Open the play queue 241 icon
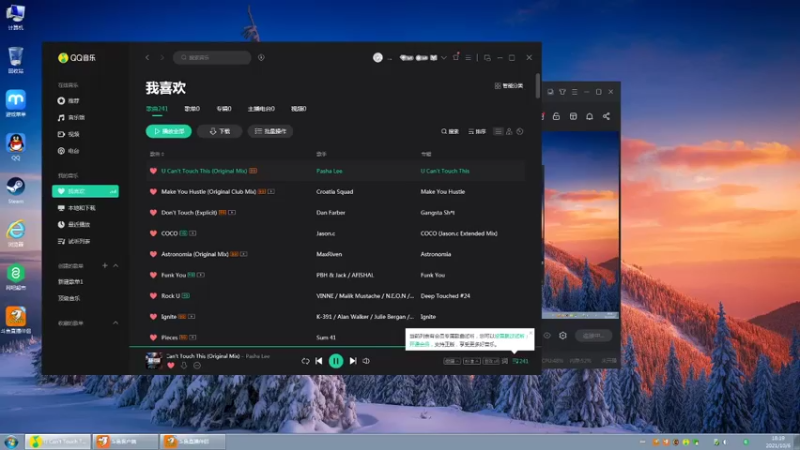Image resolution: width=800 pixels, height=450 pixels. tap(520, 361)
